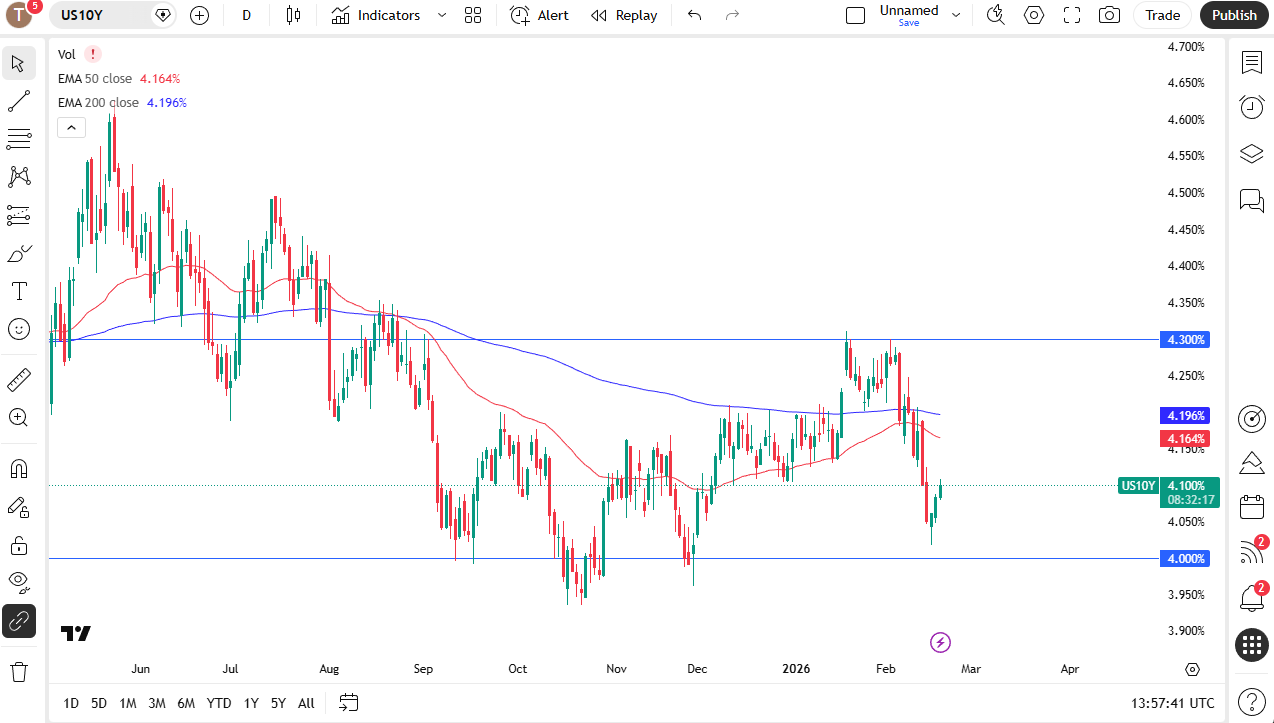Hide all drawings with eye icon
The height and width of the screenshot is (723, 1274).
pos(18,583)
